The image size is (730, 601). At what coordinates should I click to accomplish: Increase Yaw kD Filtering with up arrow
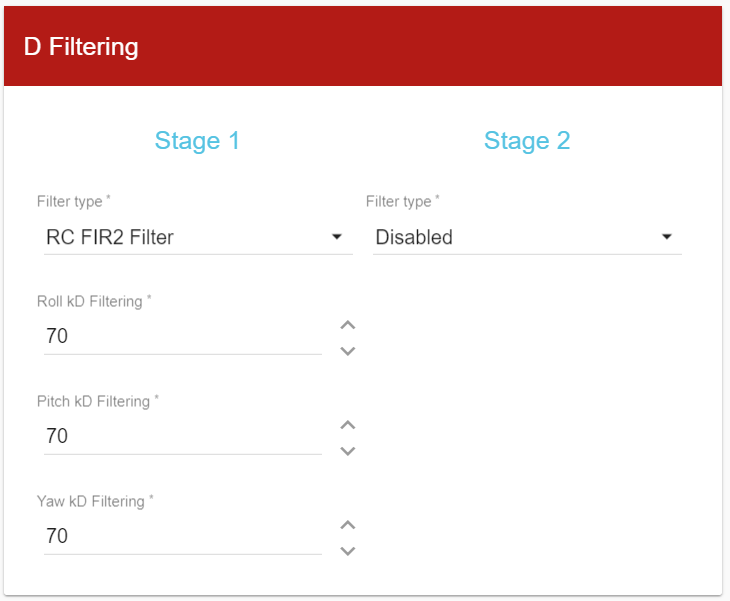click(x=348, y=525)
